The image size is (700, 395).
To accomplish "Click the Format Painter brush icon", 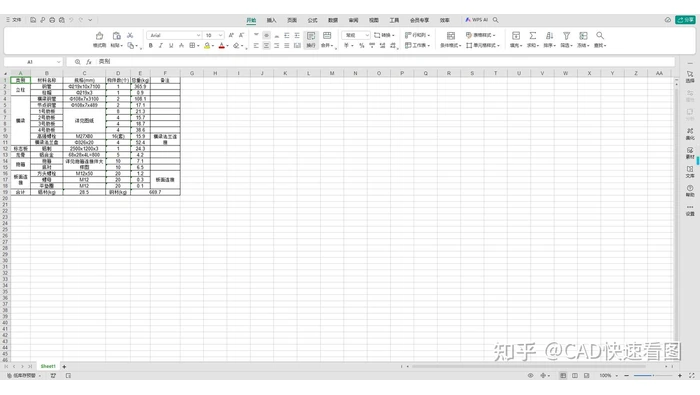I will 100,36.
